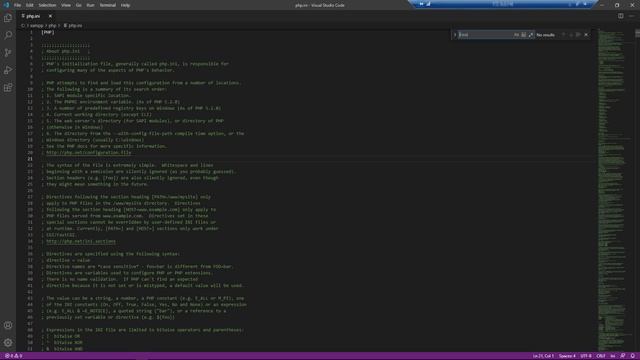Click the 'About php.ini' comment line
The height and width of the screenshot is (360, 640).
point(65,51)
